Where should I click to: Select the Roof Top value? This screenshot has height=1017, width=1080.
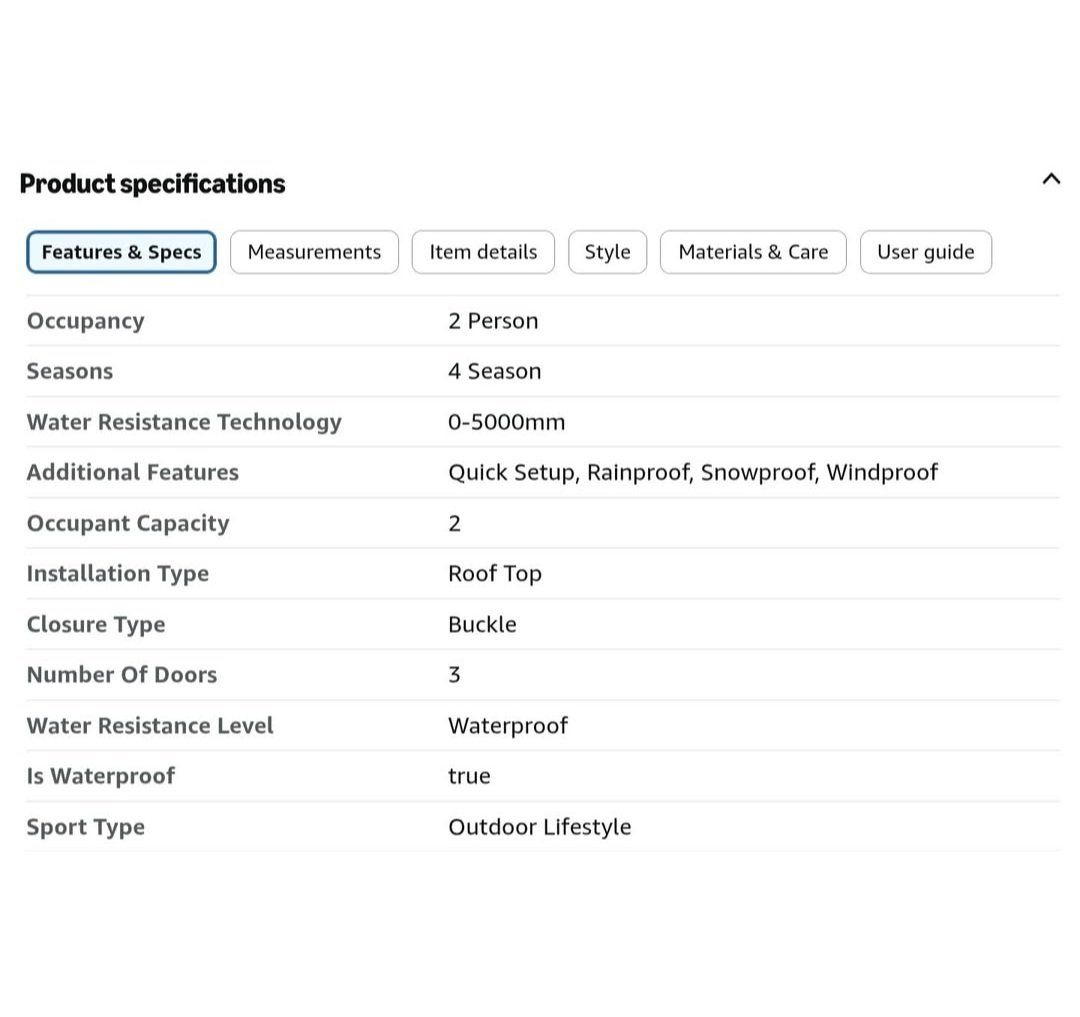(495, 574)
